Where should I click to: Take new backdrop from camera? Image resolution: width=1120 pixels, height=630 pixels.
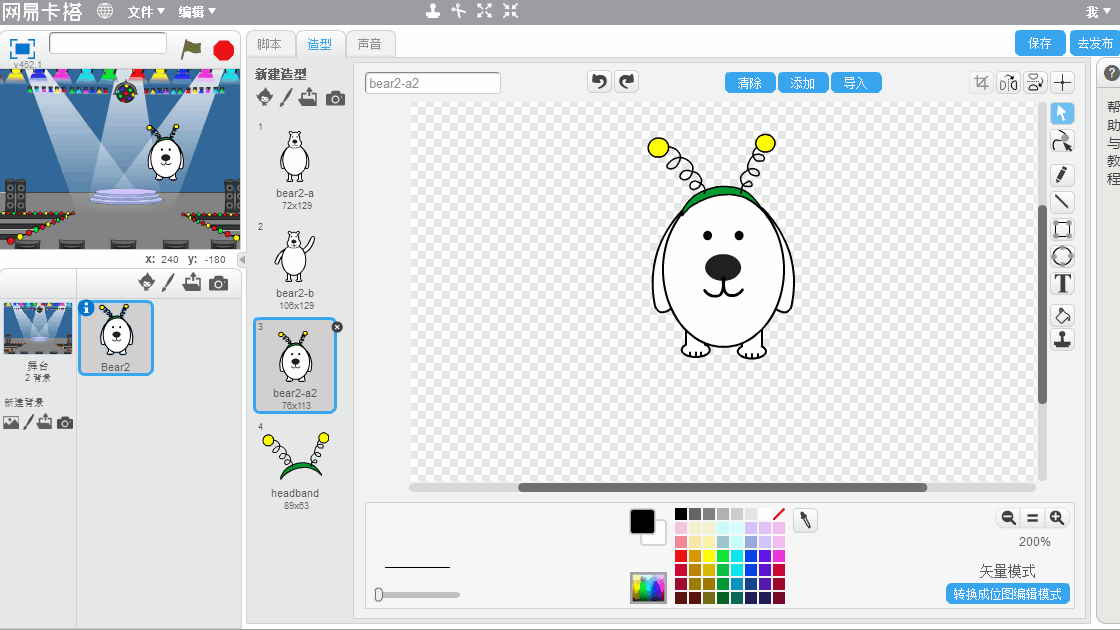click(65, 423)
